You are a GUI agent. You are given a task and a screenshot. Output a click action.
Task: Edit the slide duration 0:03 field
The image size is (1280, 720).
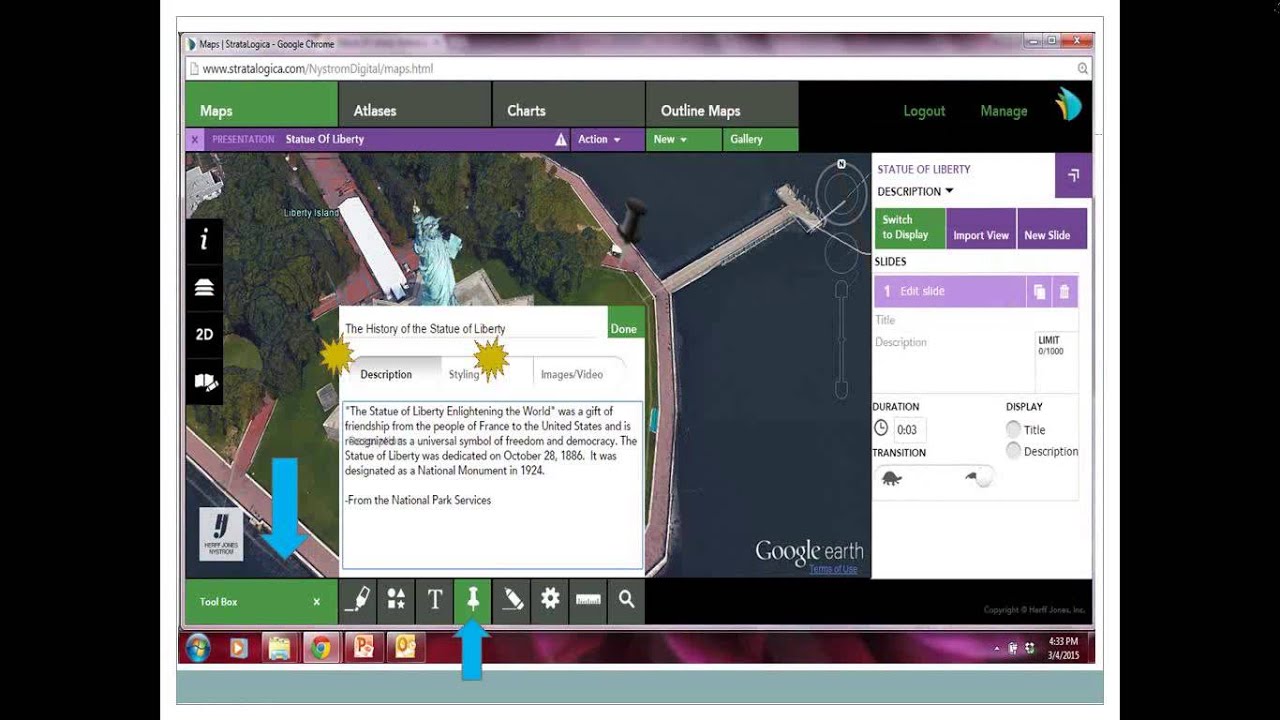909,430
